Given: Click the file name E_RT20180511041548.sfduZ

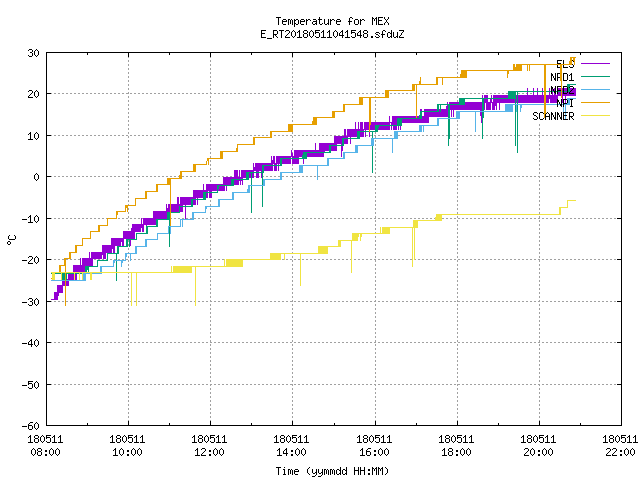Looking at the screenshot, I should coord(332,34).
